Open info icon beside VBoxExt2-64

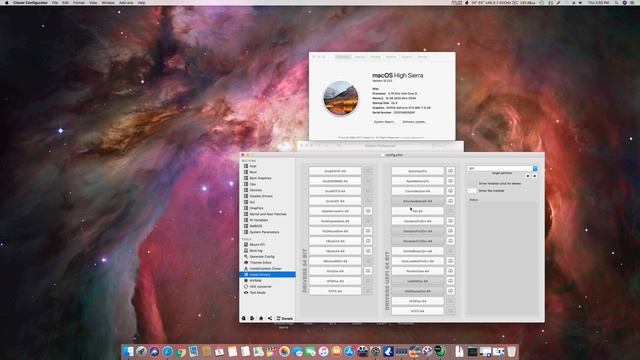368,241
